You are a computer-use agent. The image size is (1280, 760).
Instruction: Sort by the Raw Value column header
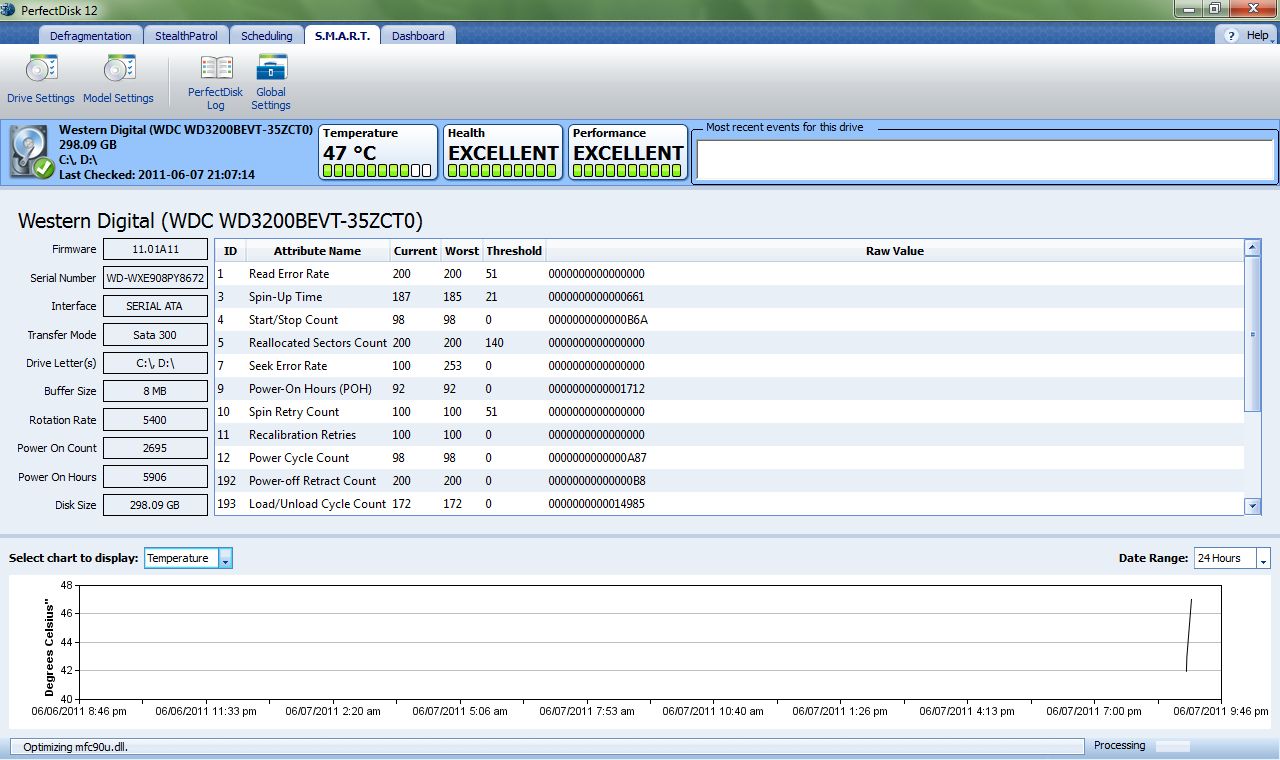click(895, 251)
